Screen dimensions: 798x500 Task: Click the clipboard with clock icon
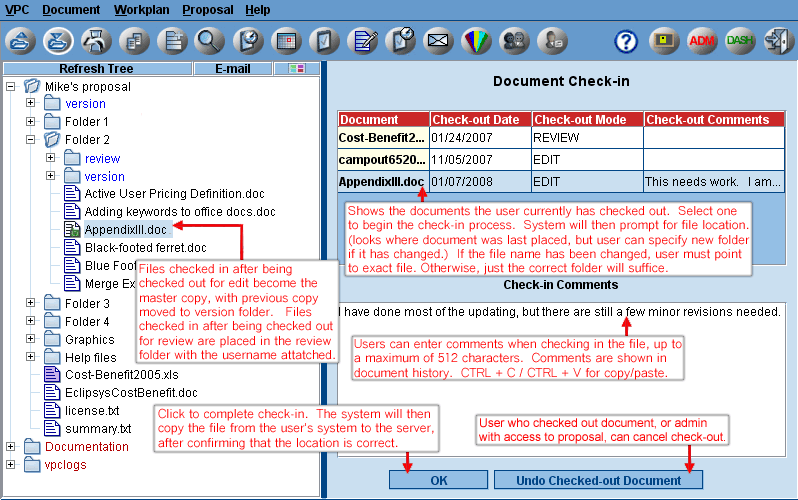pyautogui.click(x=401, y=41)
